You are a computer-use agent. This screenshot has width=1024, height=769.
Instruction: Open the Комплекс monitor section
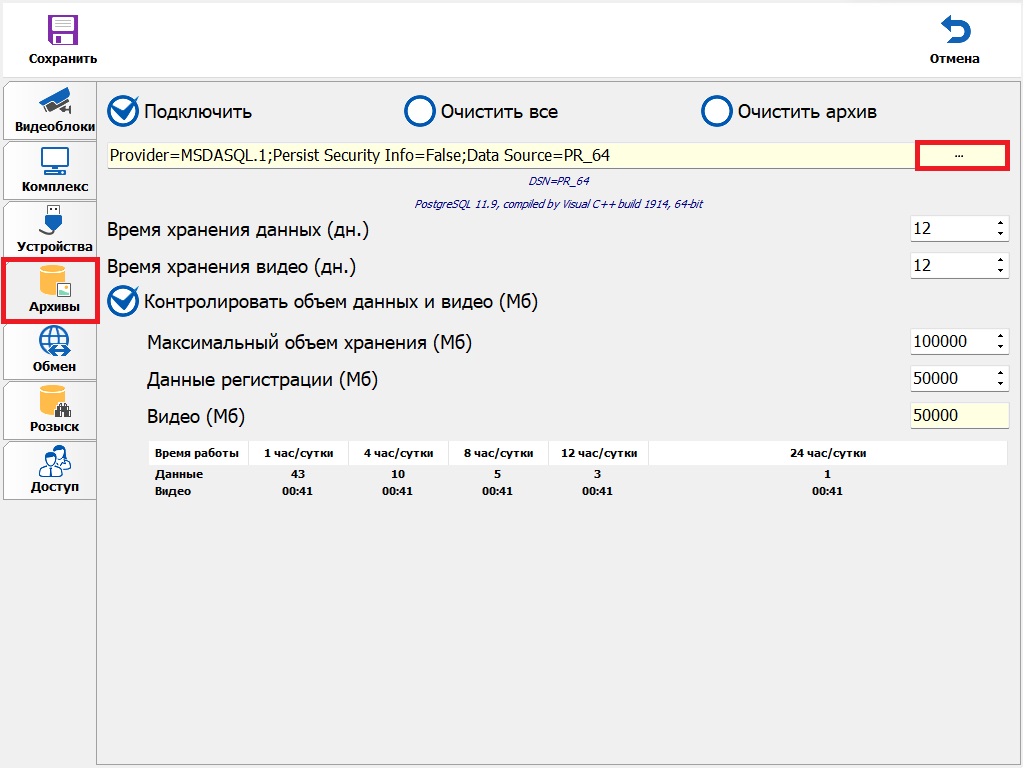52,170
